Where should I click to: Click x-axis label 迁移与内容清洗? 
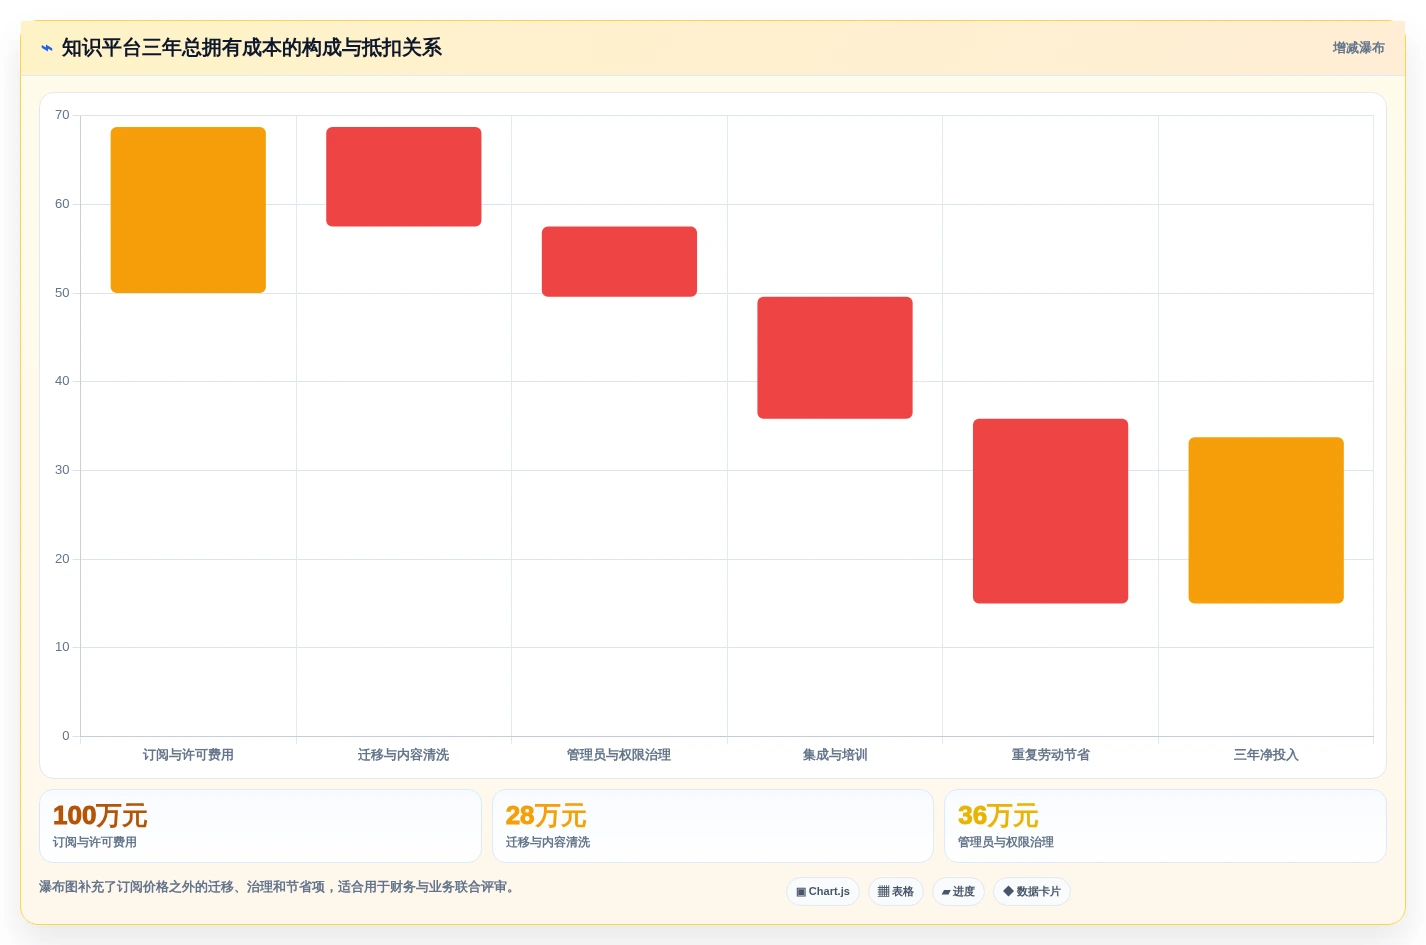point(404,755)
